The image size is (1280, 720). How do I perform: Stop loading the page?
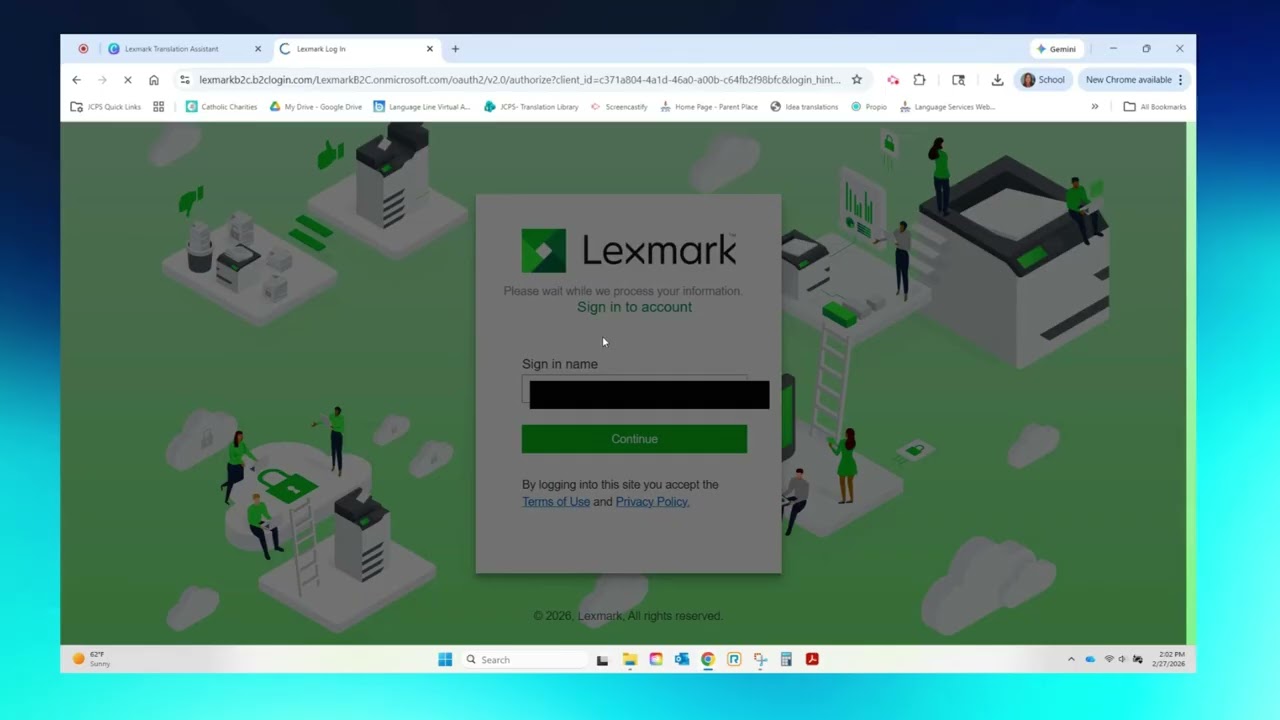pos(128,80)
